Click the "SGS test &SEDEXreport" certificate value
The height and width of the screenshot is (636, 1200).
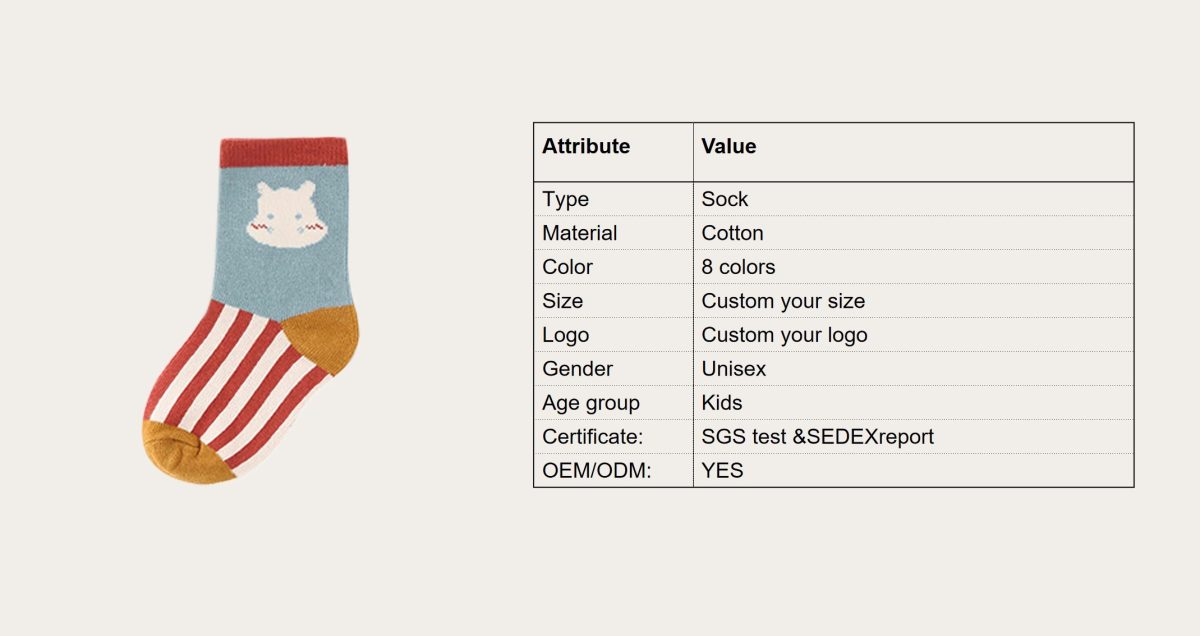point(818,437)
